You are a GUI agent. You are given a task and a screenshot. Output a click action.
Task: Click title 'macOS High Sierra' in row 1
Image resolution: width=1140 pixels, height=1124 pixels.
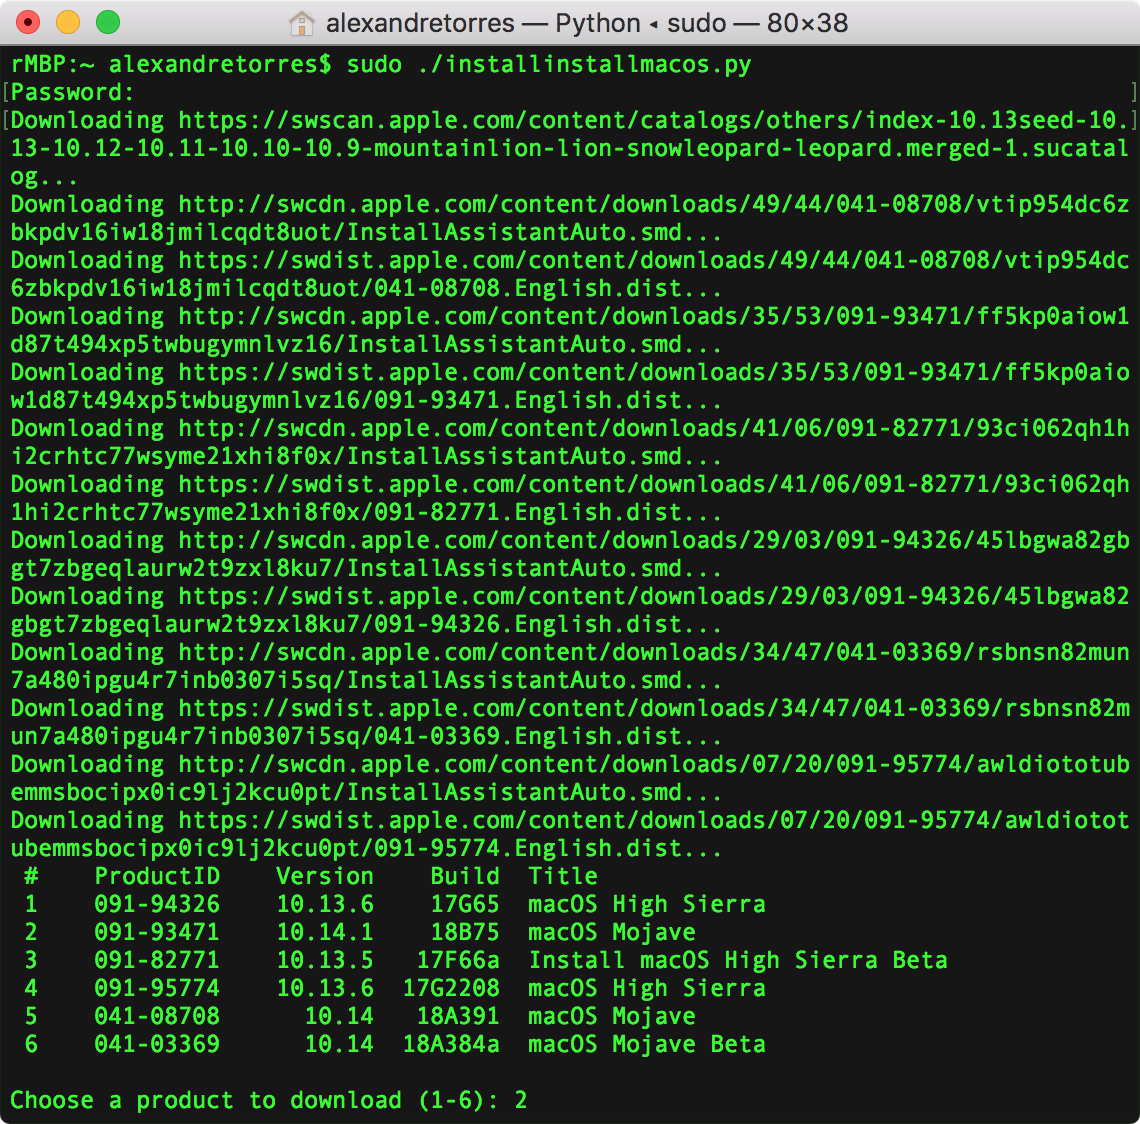[647, 904]
